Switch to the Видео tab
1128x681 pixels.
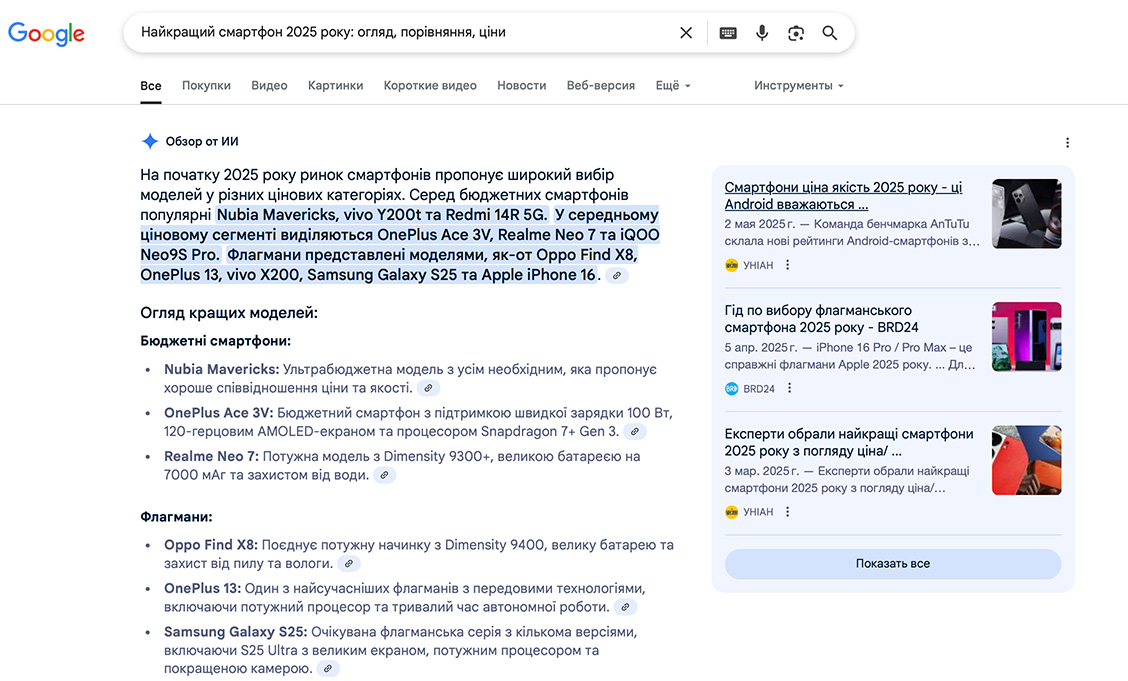269,86
